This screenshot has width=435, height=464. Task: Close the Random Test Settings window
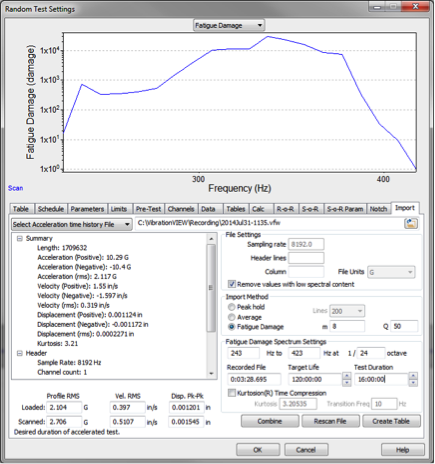[415, 6]
